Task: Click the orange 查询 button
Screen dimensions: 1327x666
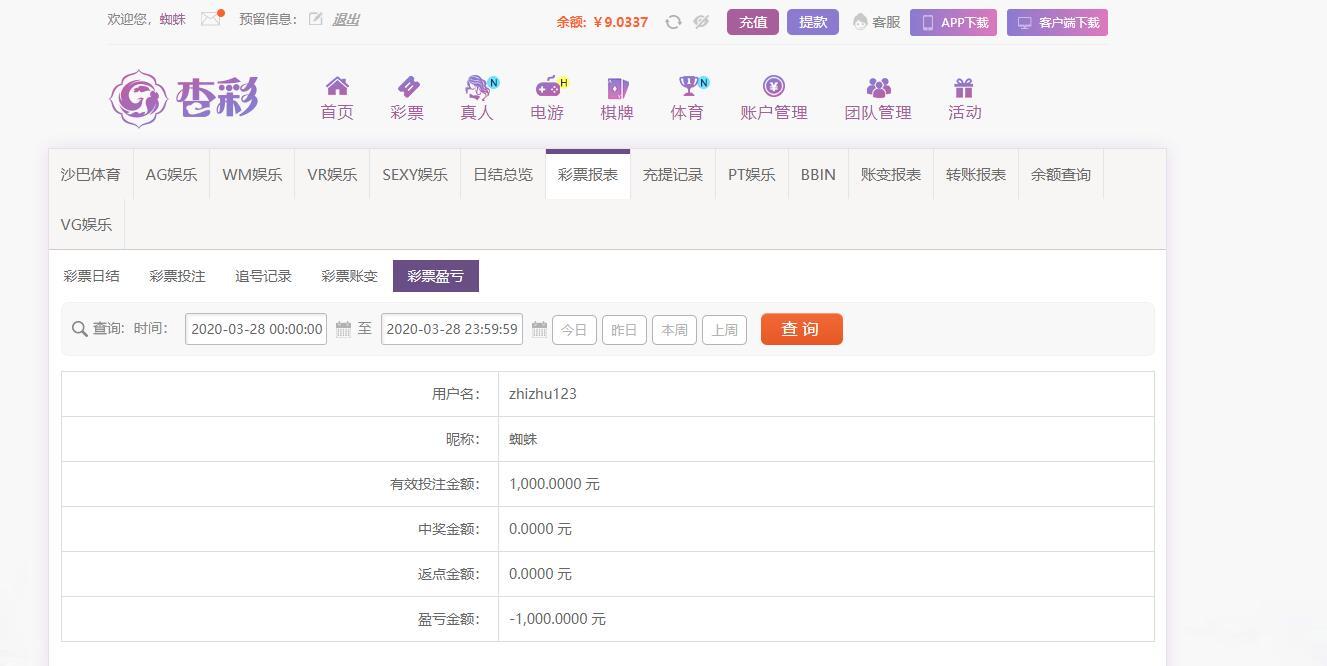Action: click(802, 329)
